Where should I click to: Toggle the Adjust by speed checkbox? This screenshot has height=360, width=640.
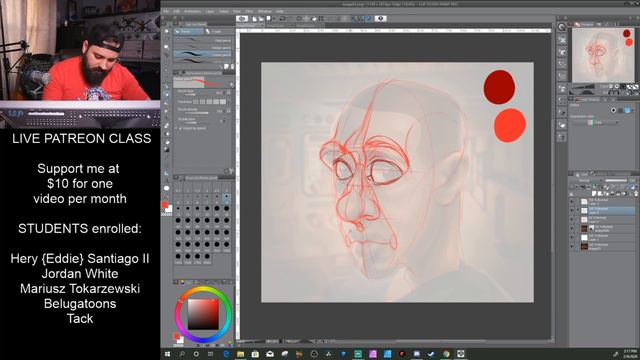point(180,128)
